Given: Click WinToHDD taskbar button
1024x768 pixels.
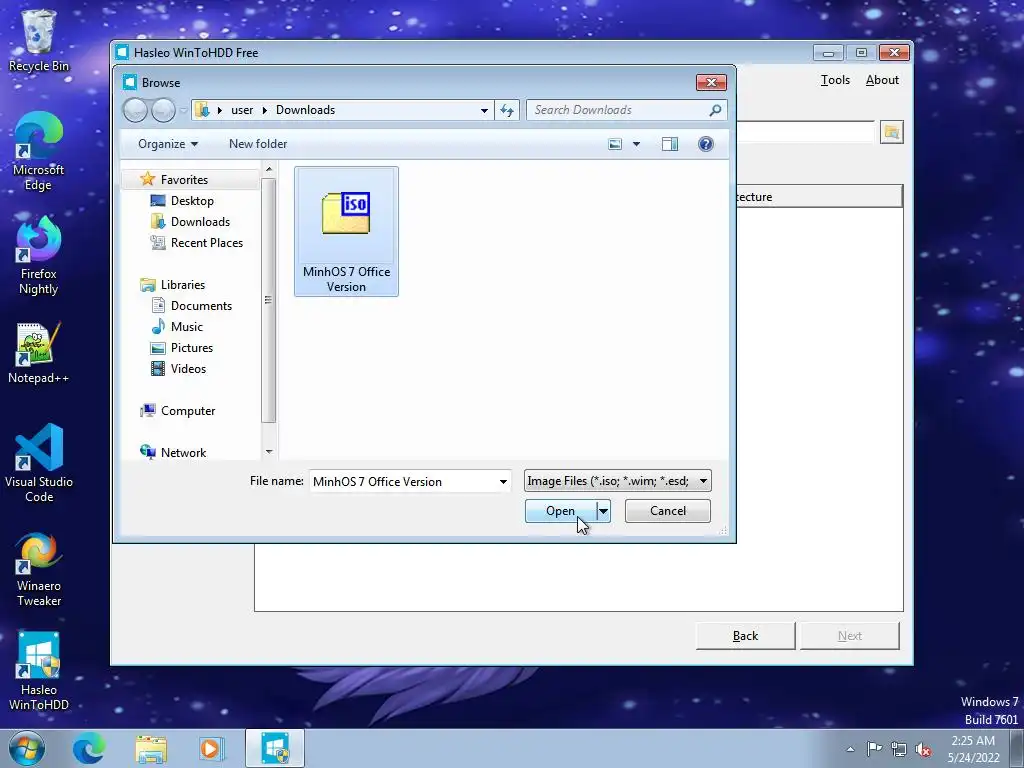Looking at the screenshot, I should coord(275,748).
